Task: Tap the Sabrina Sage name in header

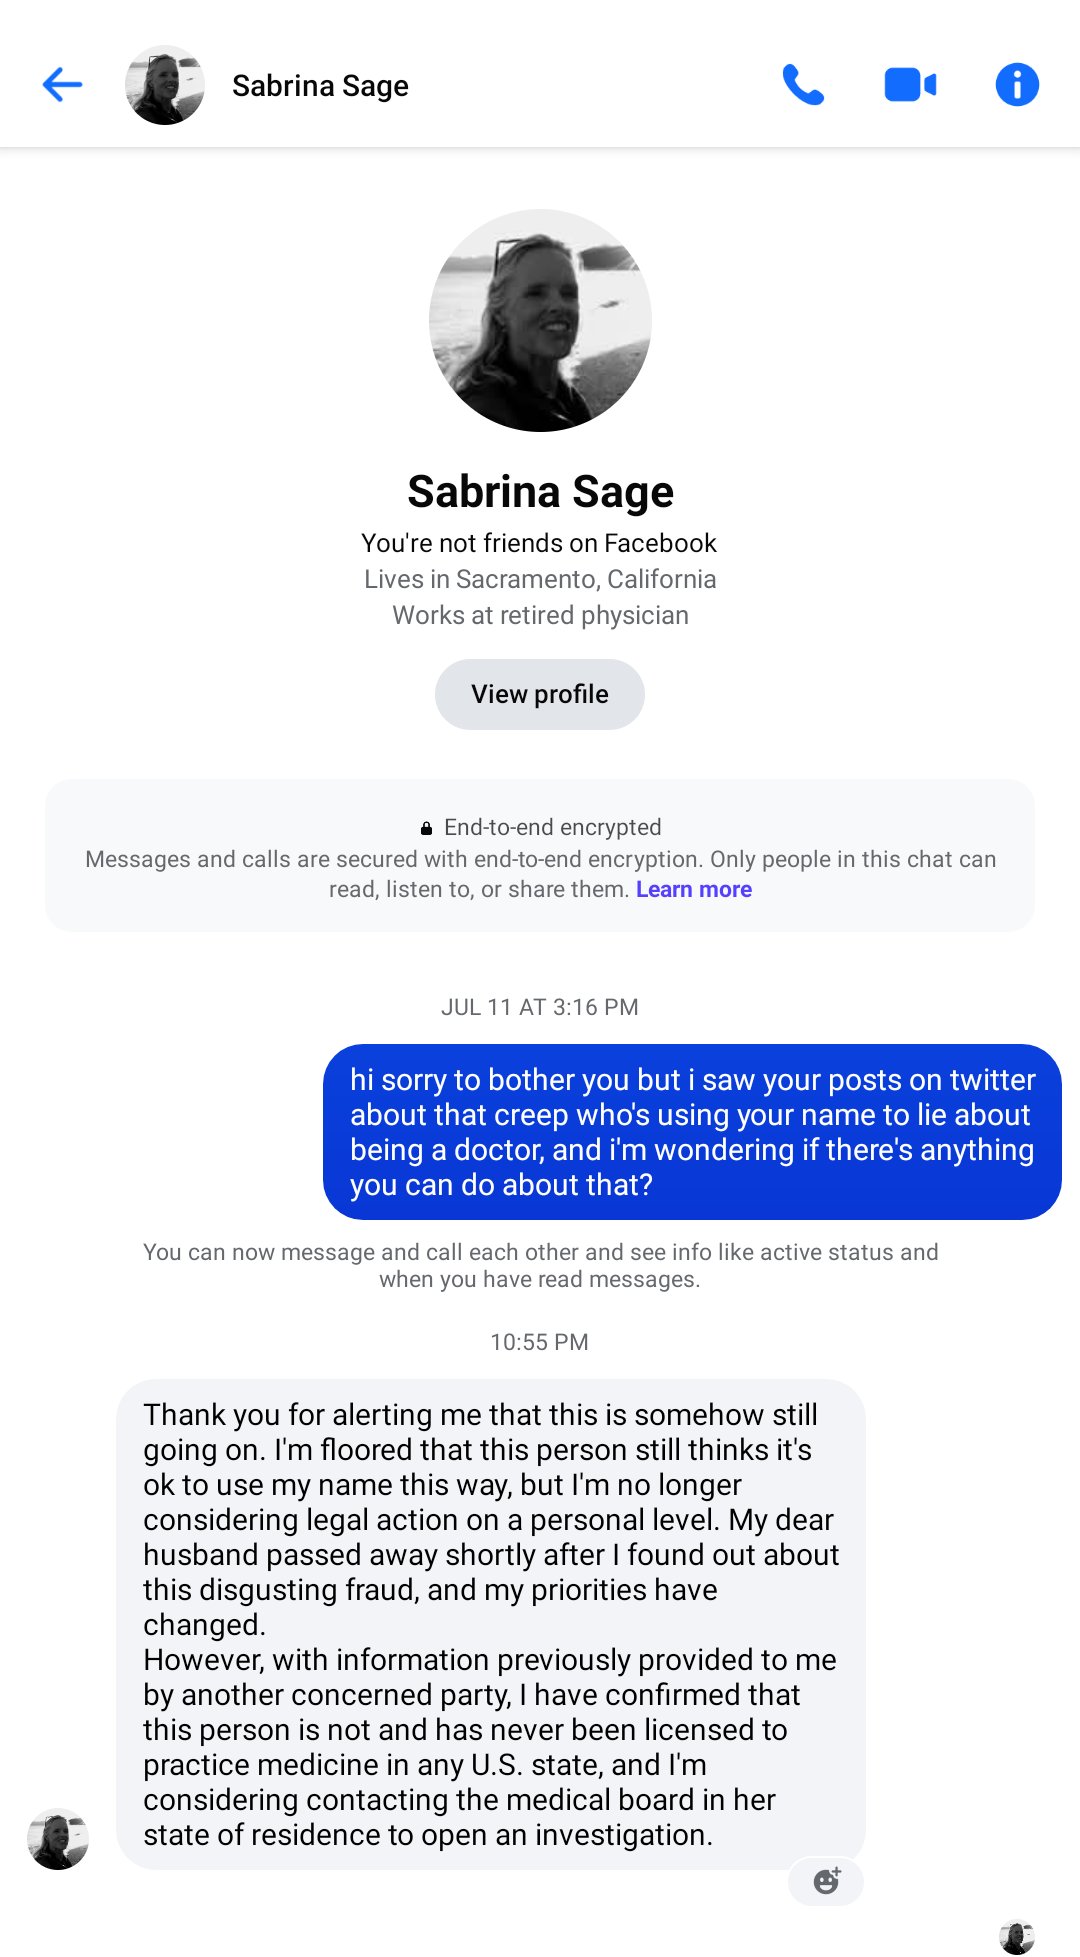Action: [x=320, y=86]
